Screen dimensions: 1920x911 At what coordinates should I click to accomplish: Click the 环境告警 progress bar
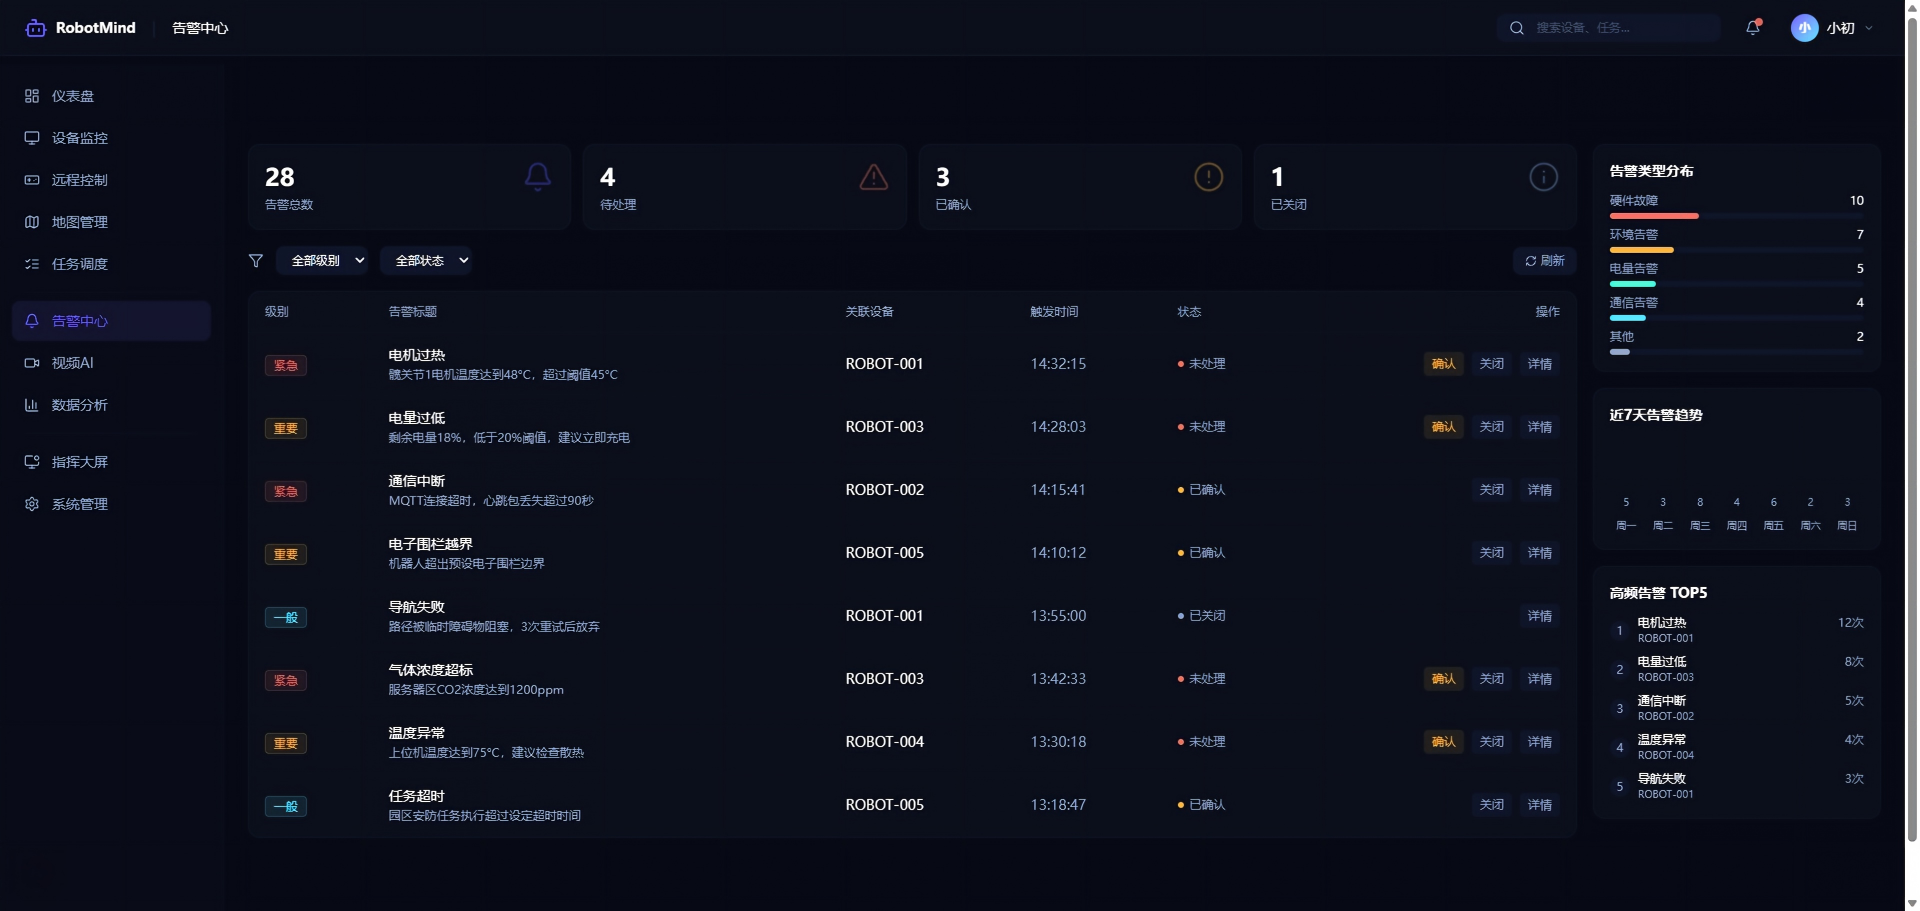(x=1736, y=250)
